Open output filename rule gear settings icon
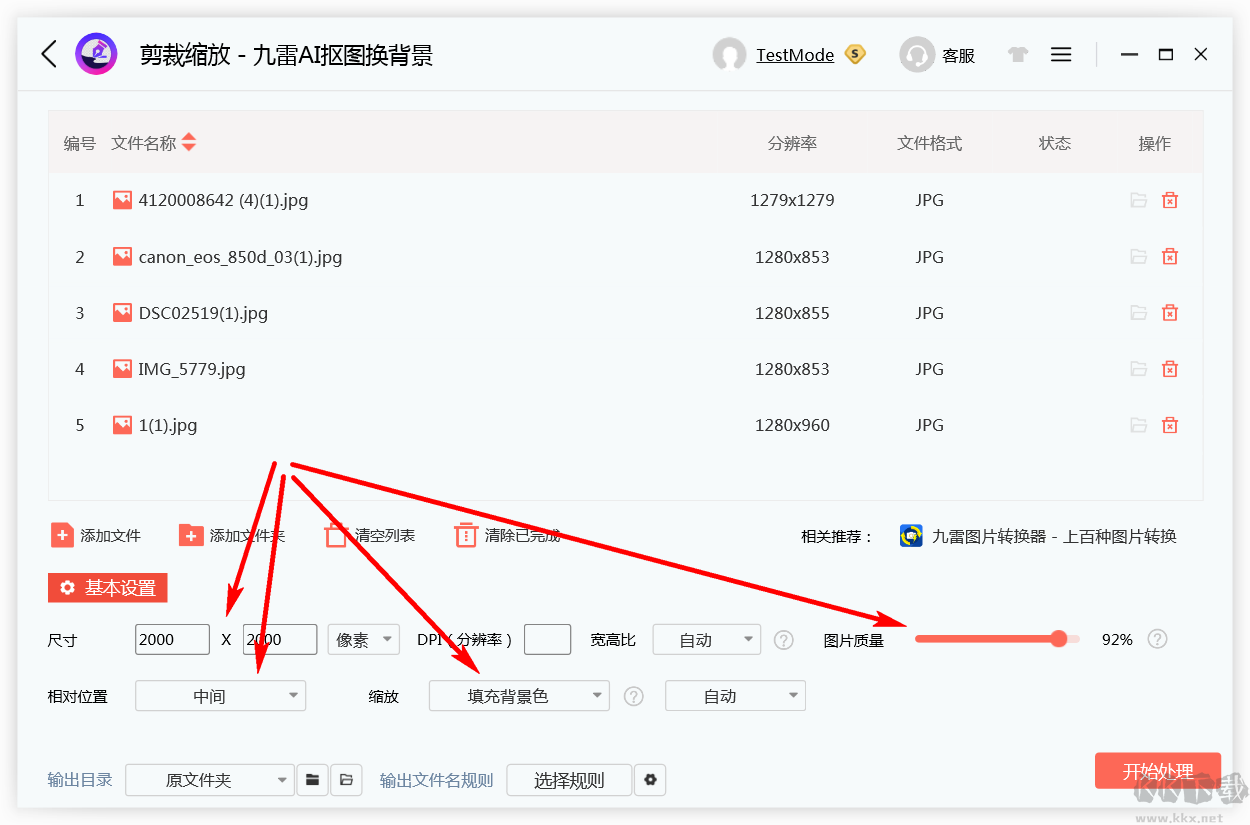The width and height of the screenshot is (1250, 825). pos(650,780)
